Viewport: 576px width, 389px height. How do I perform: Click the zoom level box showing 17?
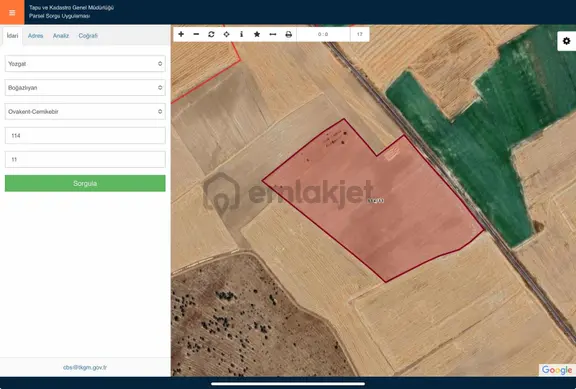click(360, 34)
